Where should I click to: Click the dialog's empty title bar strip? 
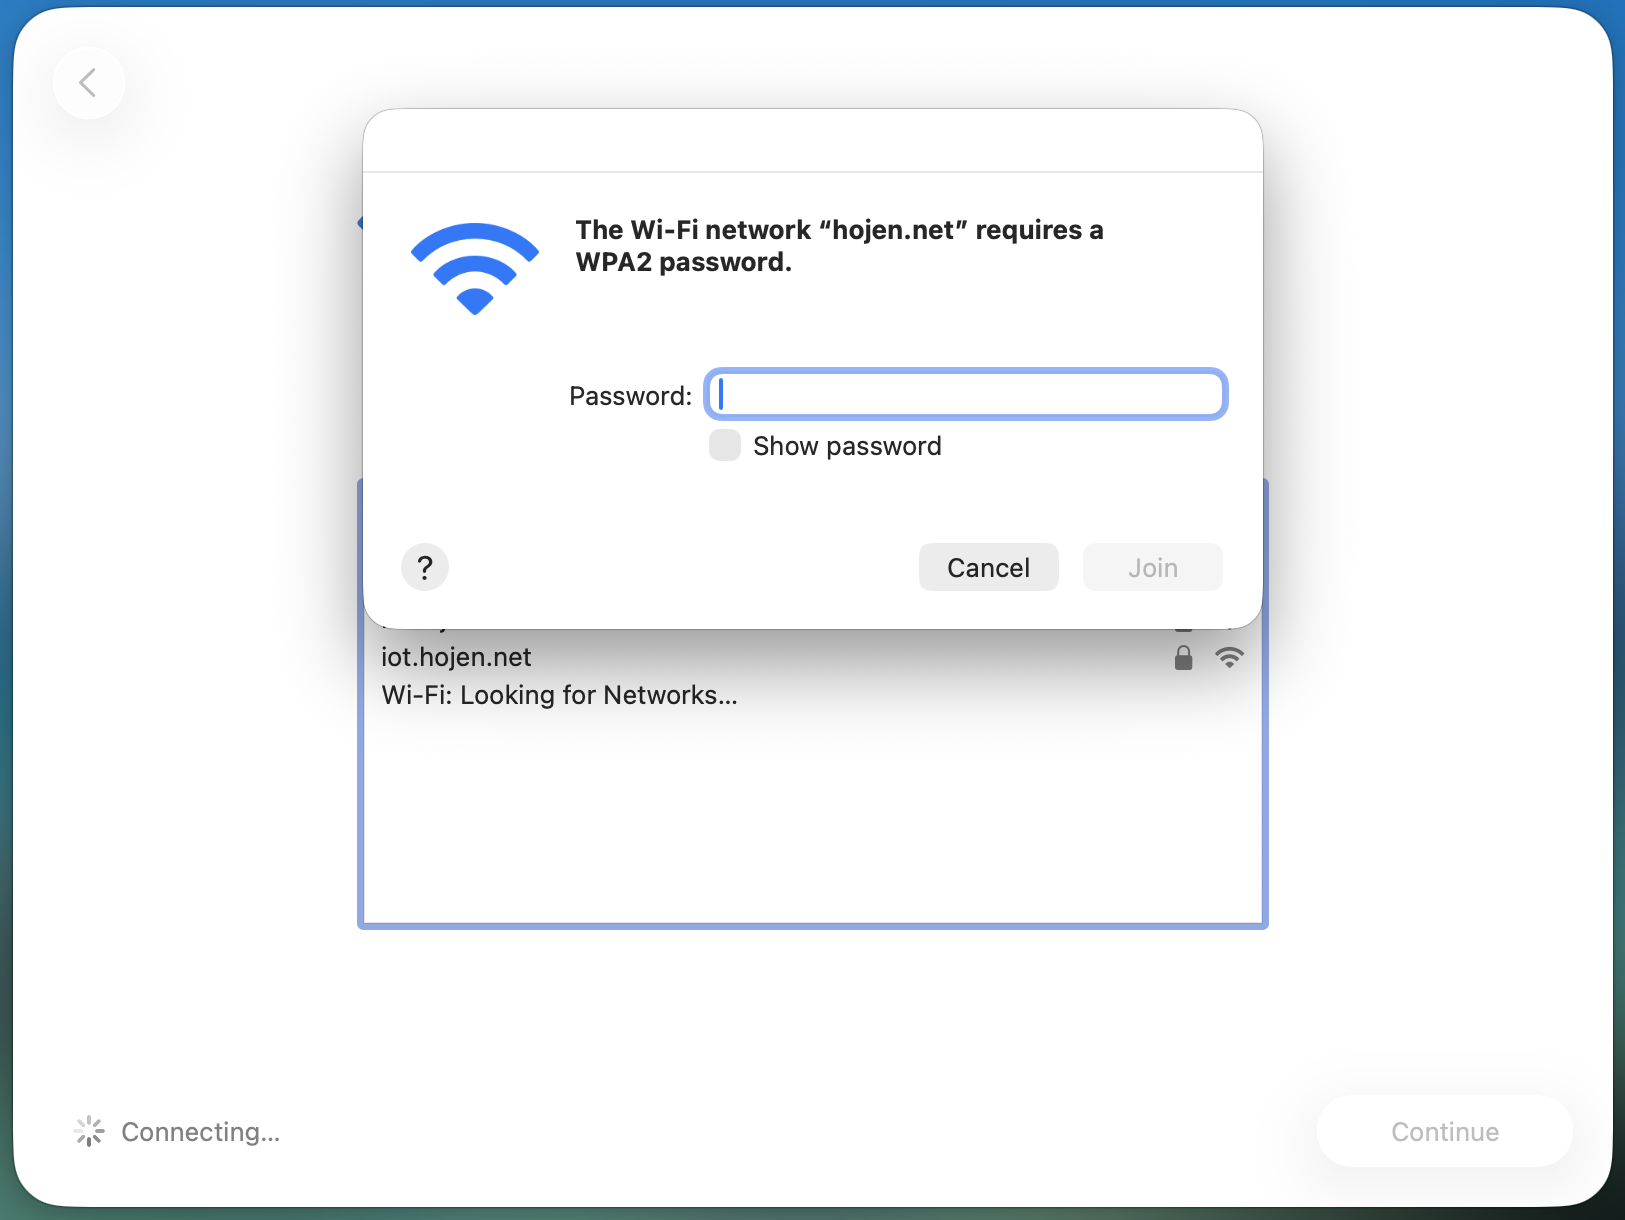(x=813, y=141)
